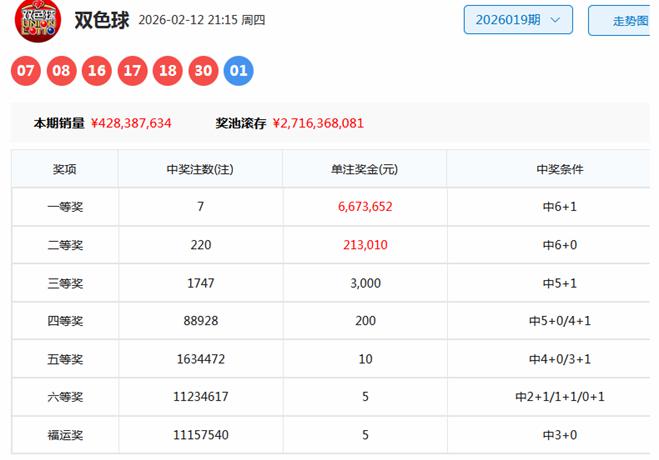Select the 福运奖 row label
This screenshot has width=659, height=460.
65,436
